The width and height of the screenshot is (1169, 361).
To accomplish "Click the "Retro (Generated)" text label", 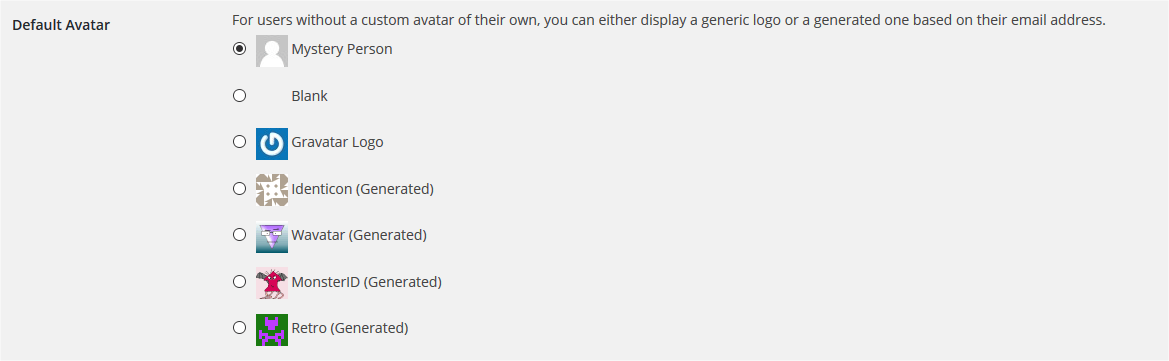I will click(350, 328).
